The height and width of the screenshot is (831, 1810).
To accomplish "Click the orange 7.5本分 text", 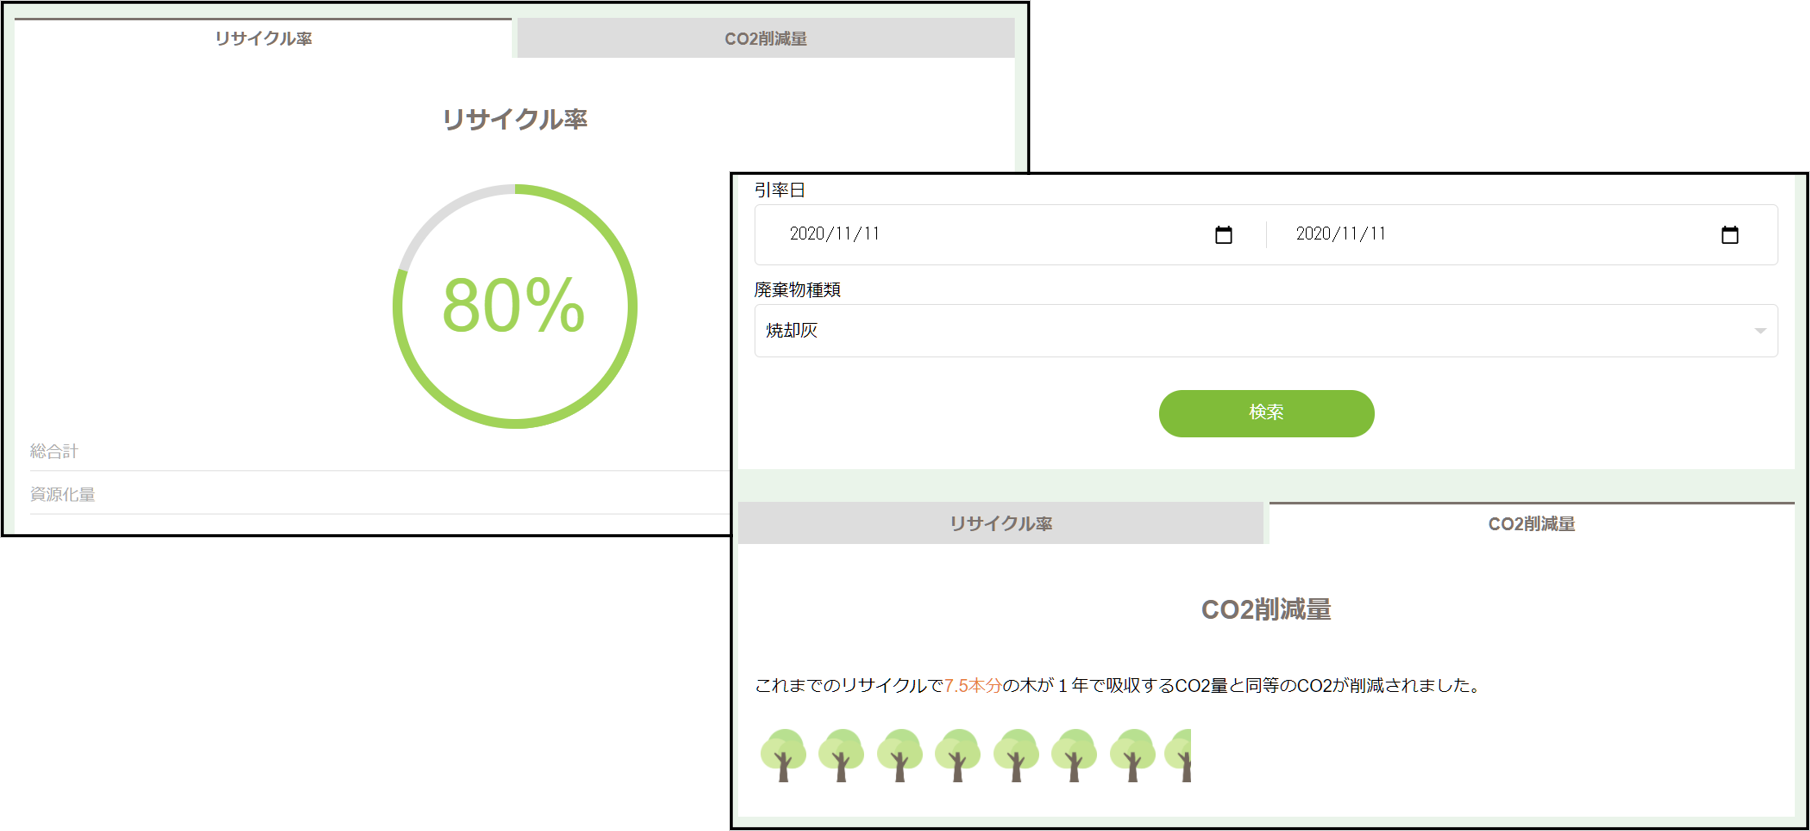I will [x=972, y=686].
